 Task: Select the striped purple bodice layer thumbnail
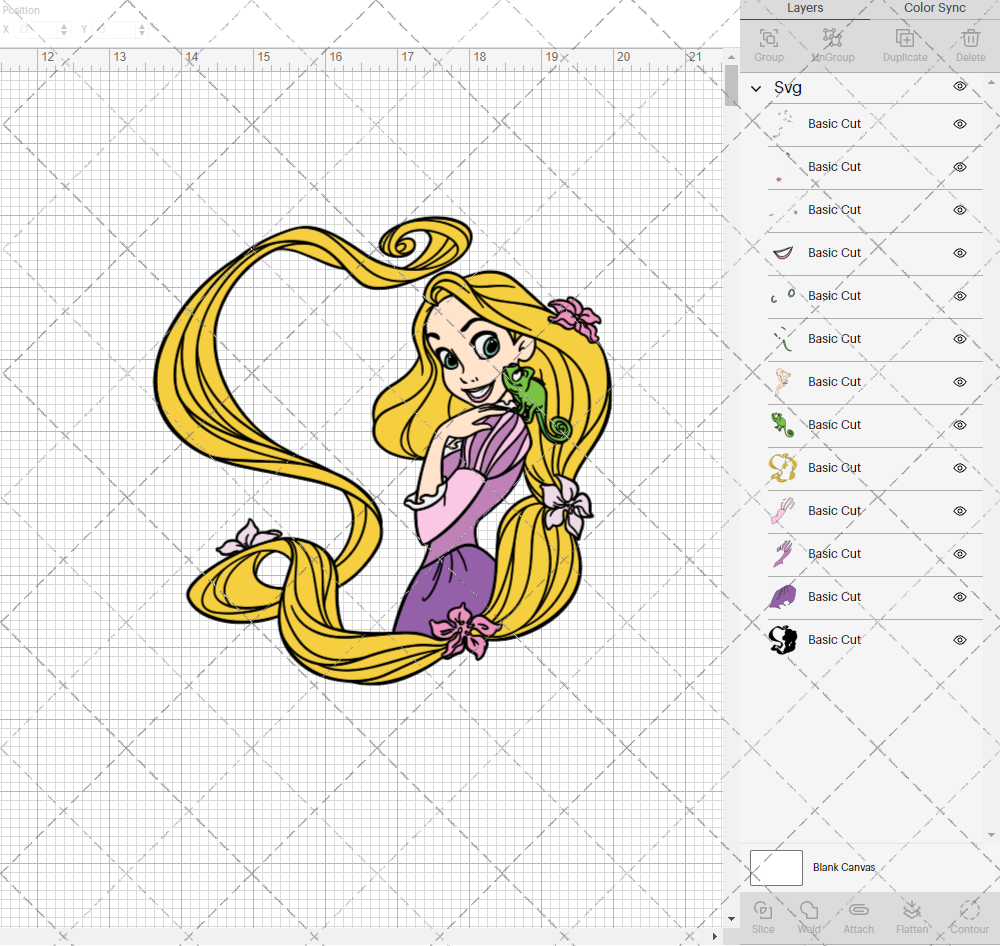[x=783, y=554]
